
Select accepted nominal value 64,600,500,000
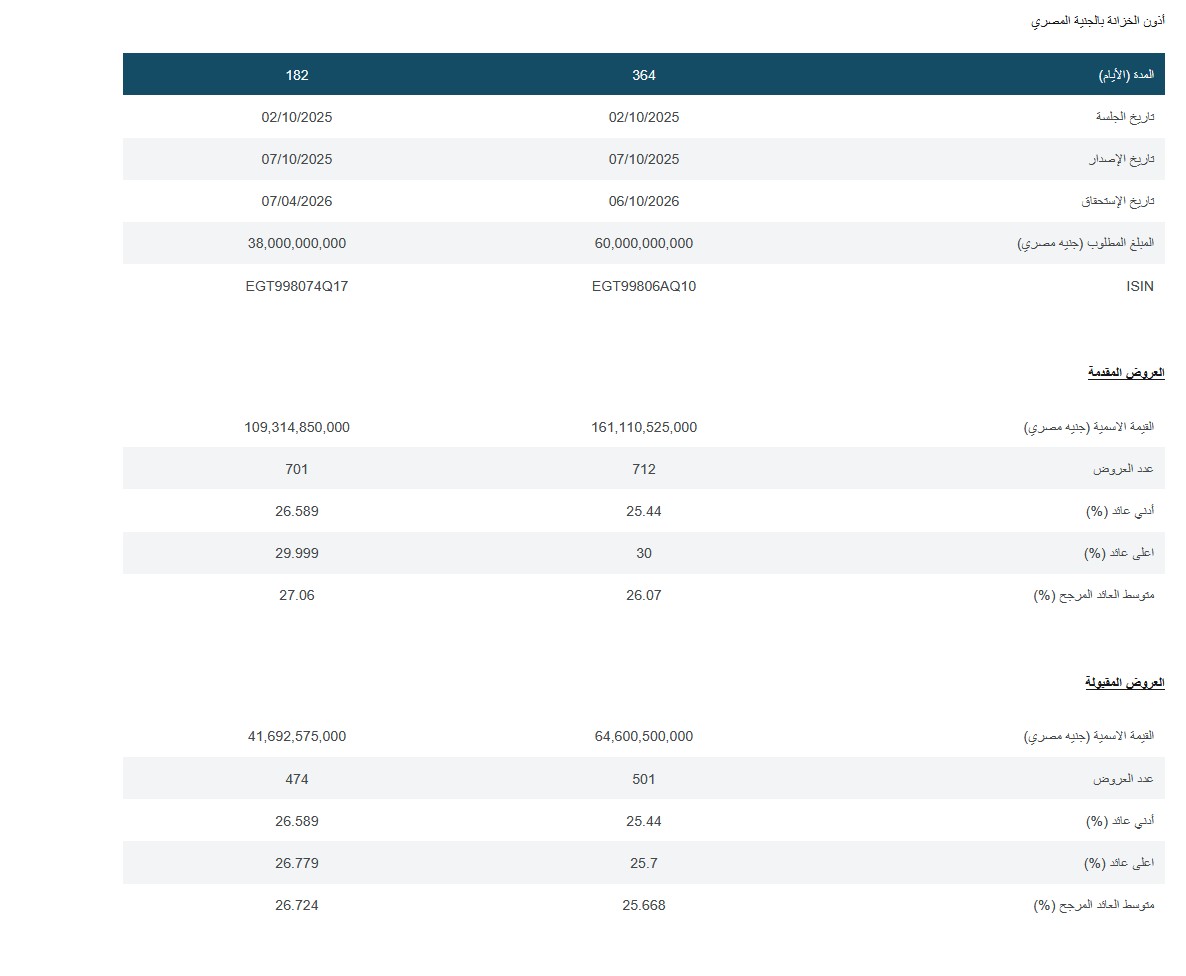pos(644,736)
